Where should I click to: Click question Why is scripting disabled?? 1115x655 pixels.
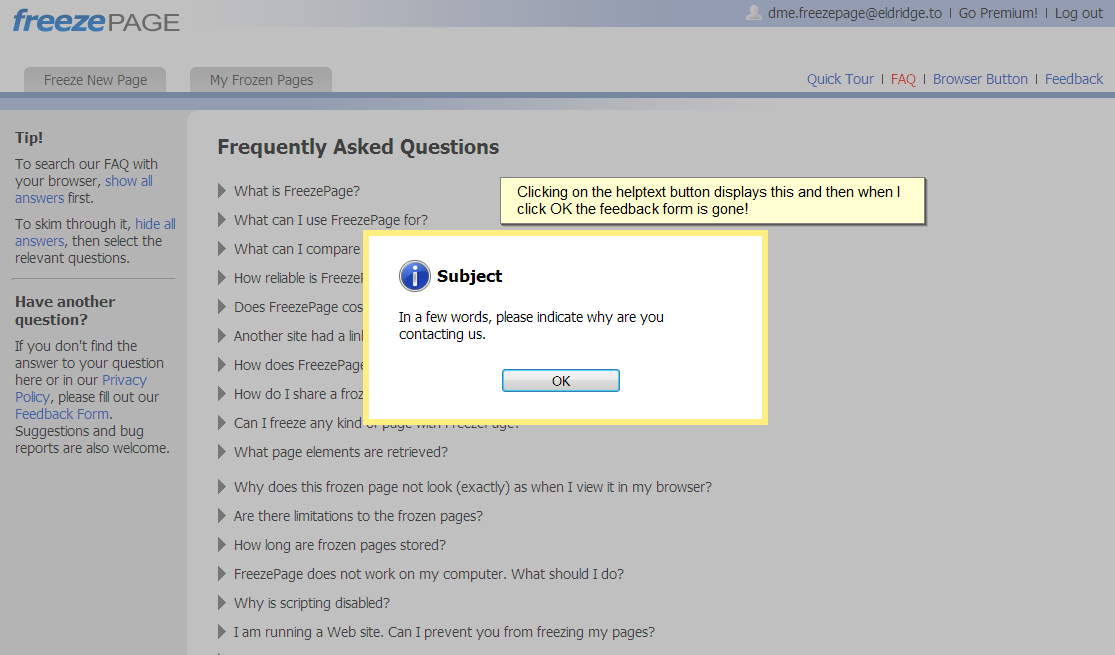tap(311, 603)
